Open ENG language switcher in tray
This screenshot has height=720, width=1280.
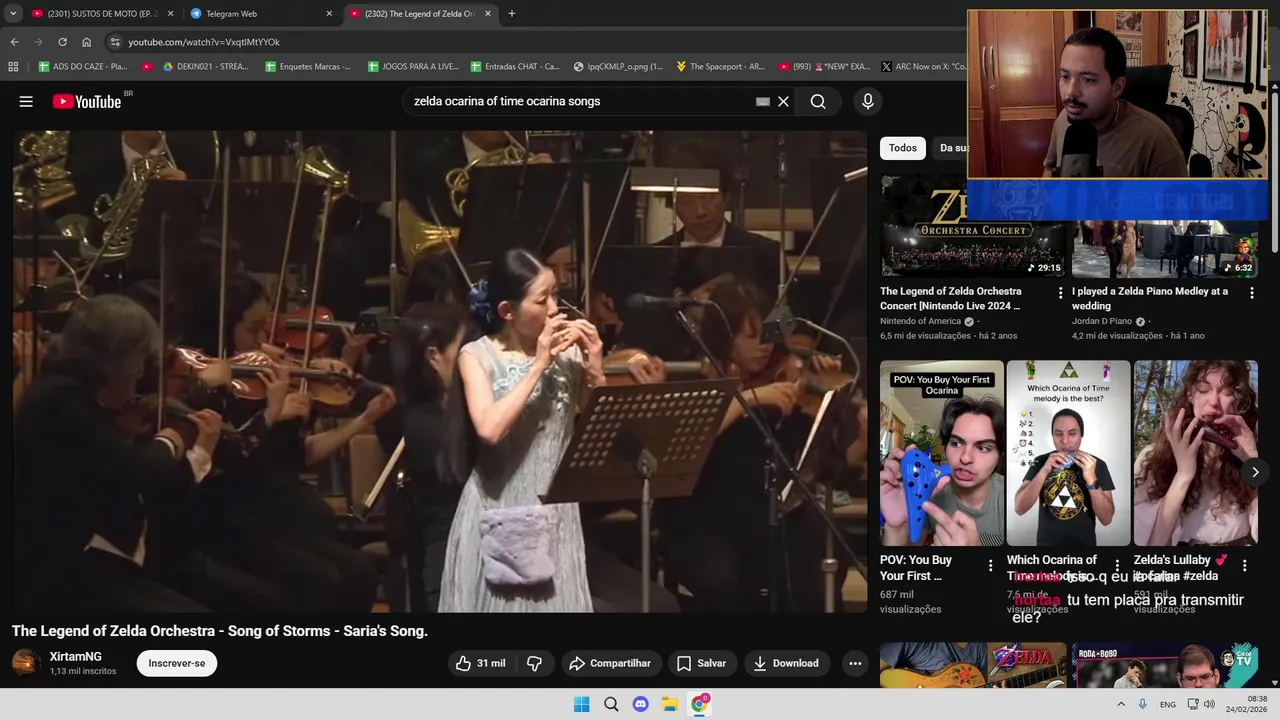tap(1167, 704)
